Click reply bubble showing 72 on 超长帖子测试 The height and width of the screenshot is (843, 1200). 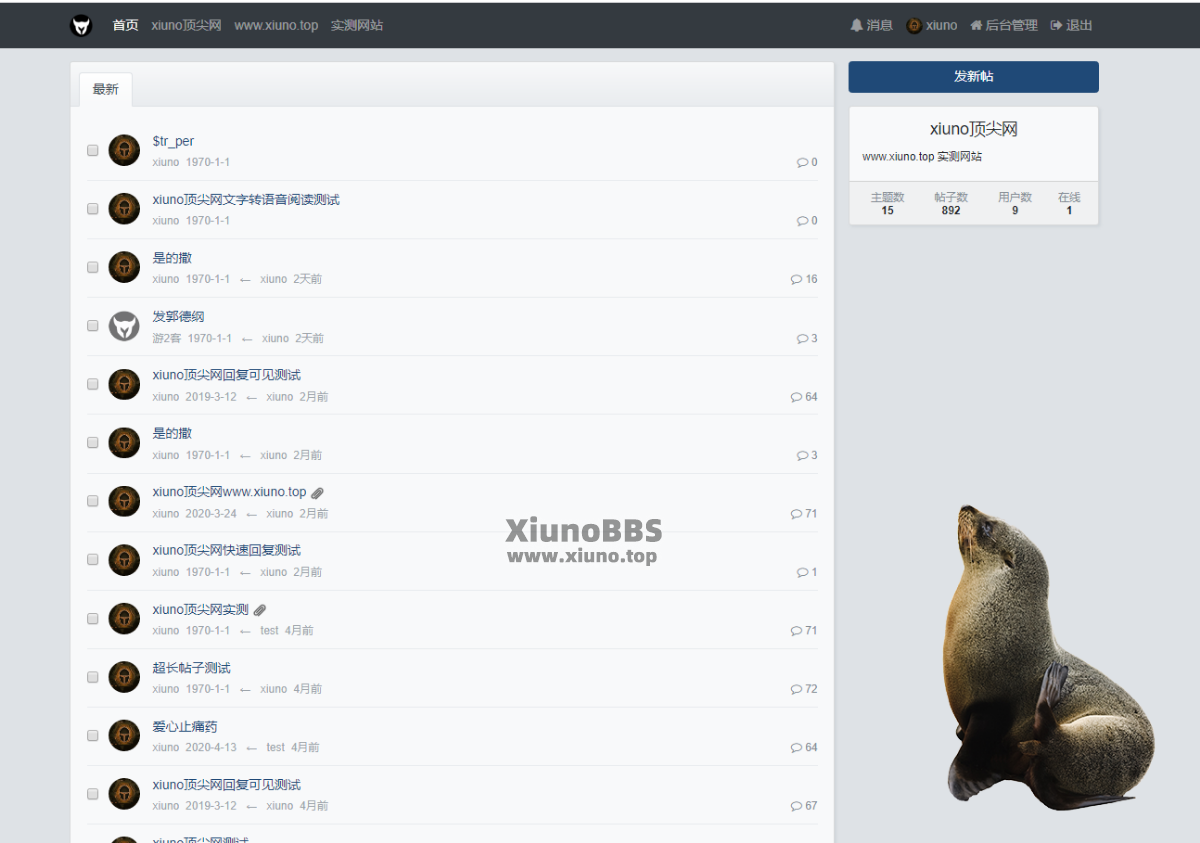(796, 689)
